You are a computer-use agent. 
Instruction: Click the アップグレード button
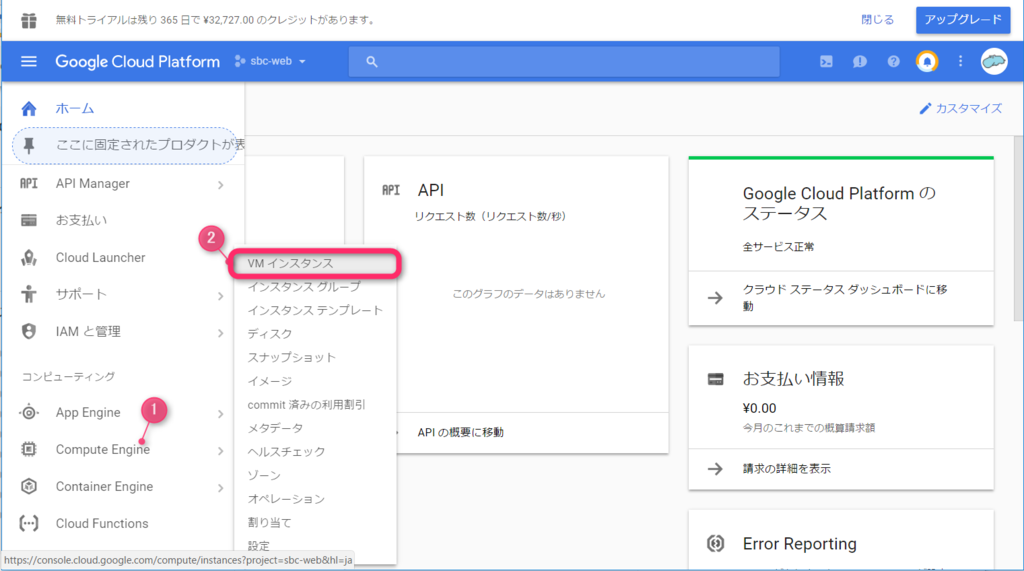tap(963, 20)
